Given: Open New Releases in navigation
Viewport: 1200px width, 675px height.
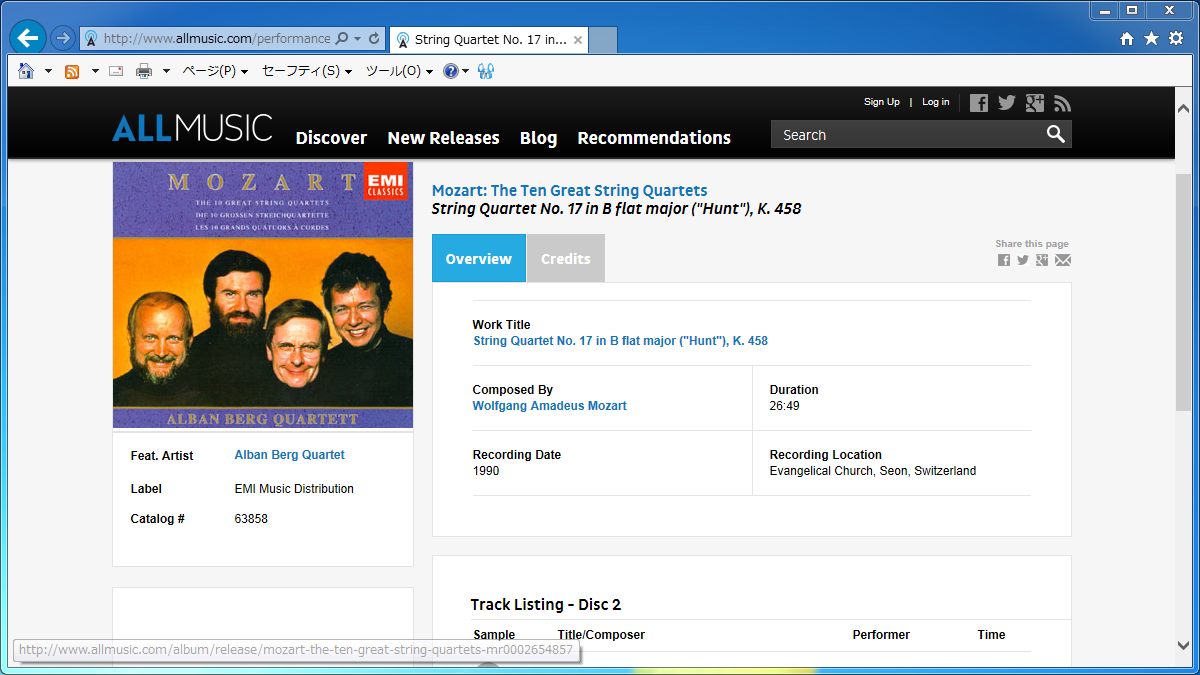Looking at the screenshot, I should click(443, 138).
